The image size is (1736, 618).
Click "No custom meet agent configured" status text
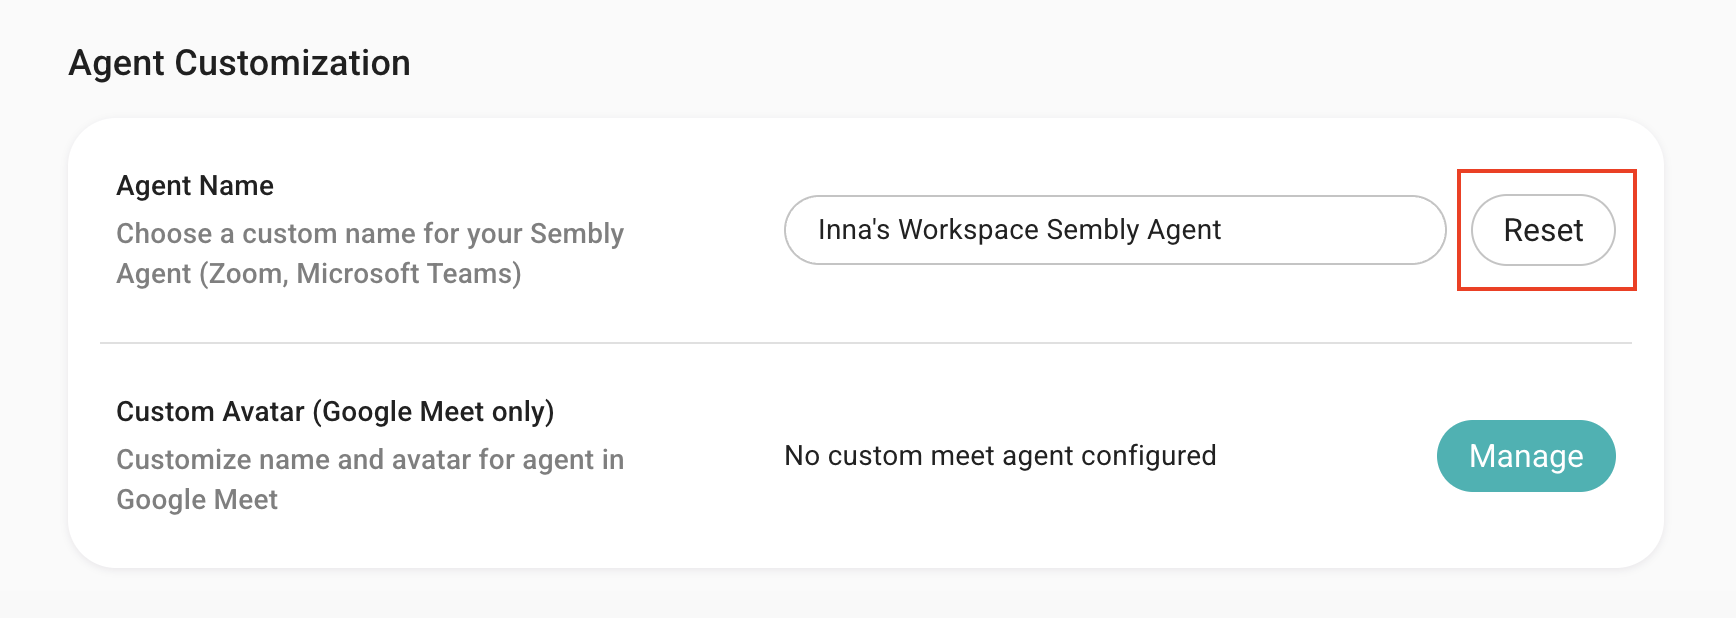[1000, 456]
